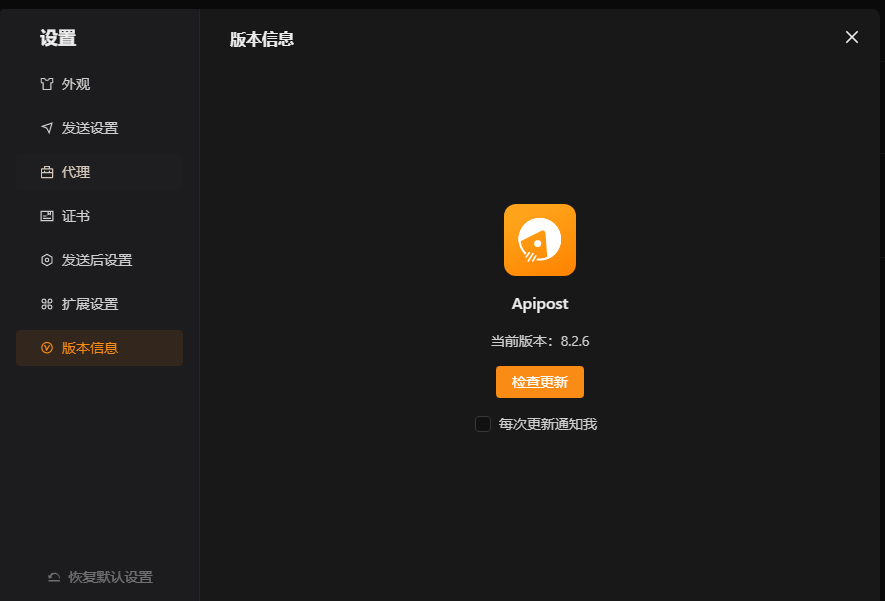Click the orange version icon beside 版本信息
This screenshot has height=601, width=885.
47,348
